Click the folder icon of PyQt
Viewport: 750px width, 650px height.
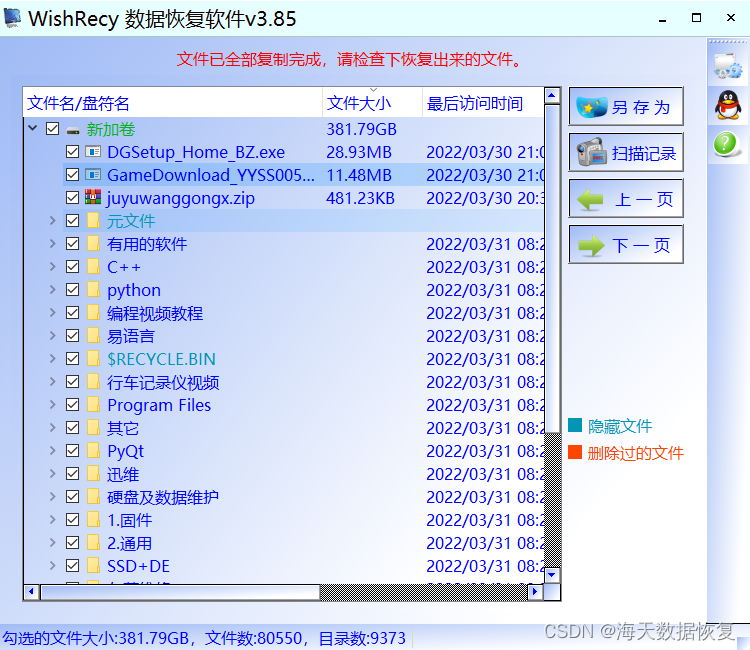click(93, 451)
